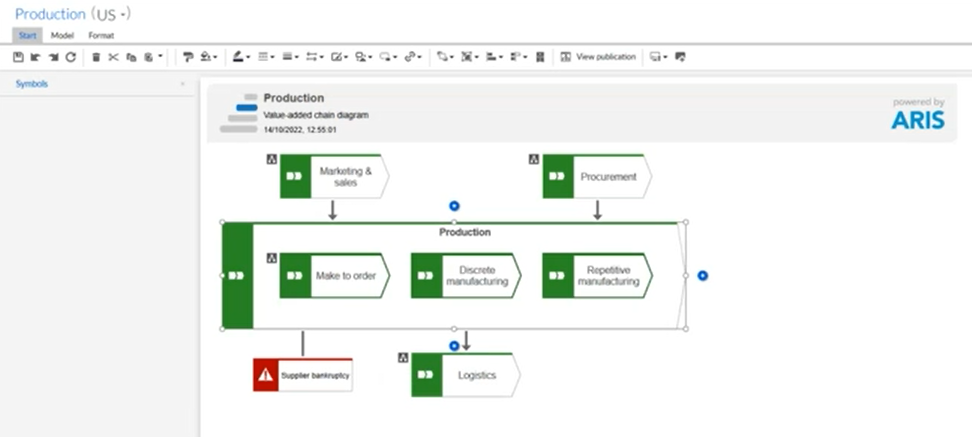Click the Cut scissors icon
The height and width of the screenshot is (437, 972).
click(113, 57)
